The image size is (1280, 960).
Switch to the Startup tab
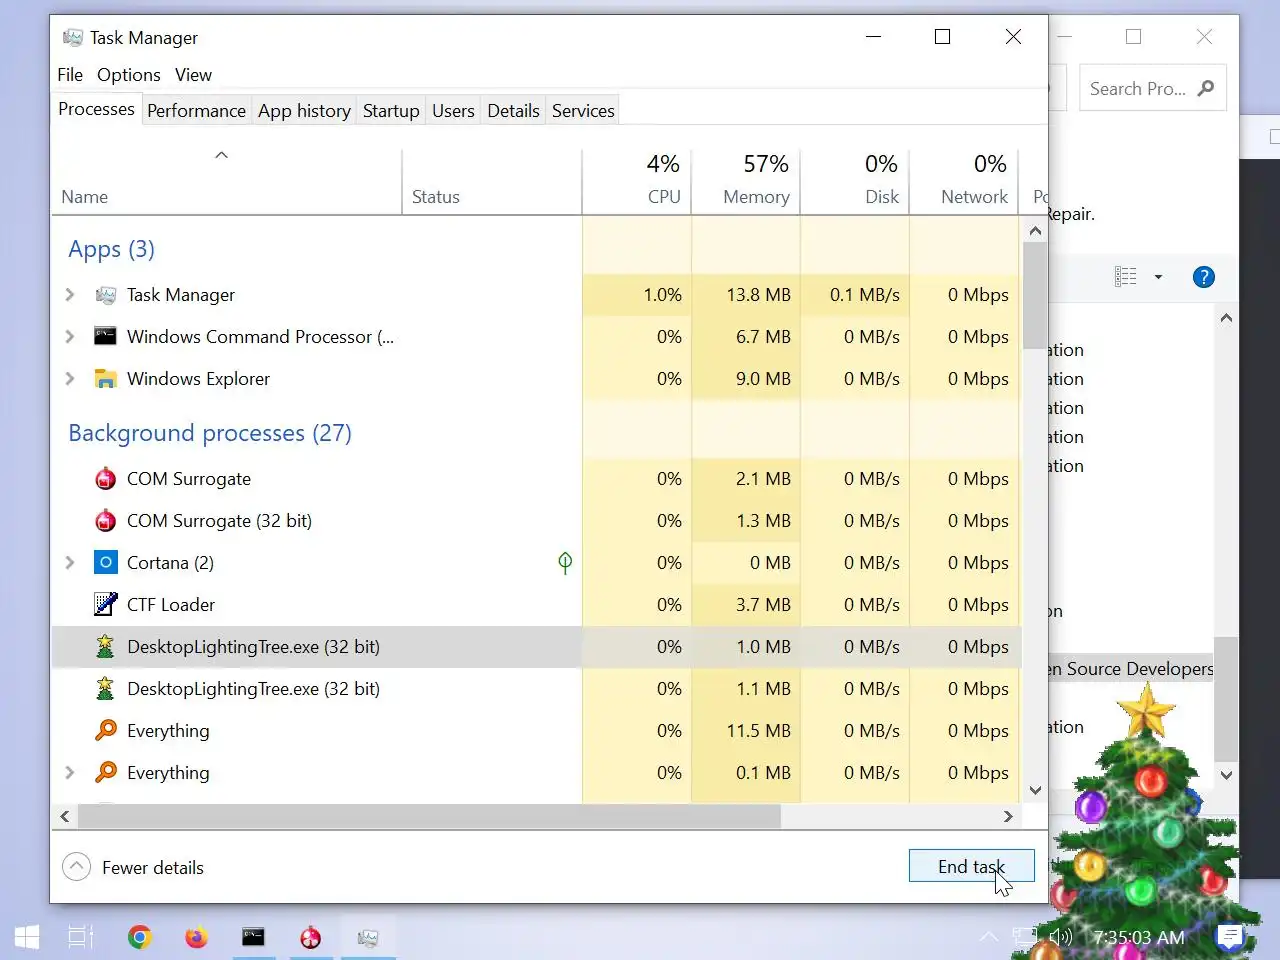pos(391,111)
